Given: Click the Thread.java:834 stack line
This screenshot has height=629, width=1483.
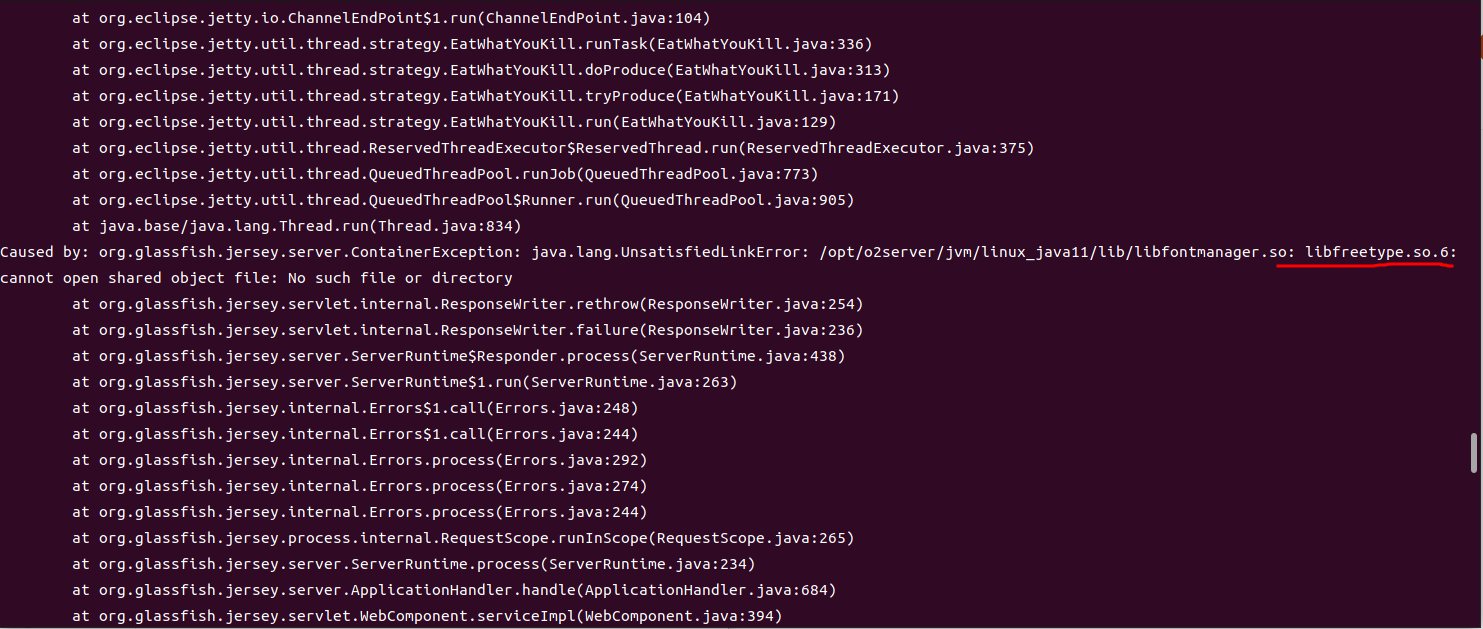Looking at the screenshot, I should click(x=296, y=226).
